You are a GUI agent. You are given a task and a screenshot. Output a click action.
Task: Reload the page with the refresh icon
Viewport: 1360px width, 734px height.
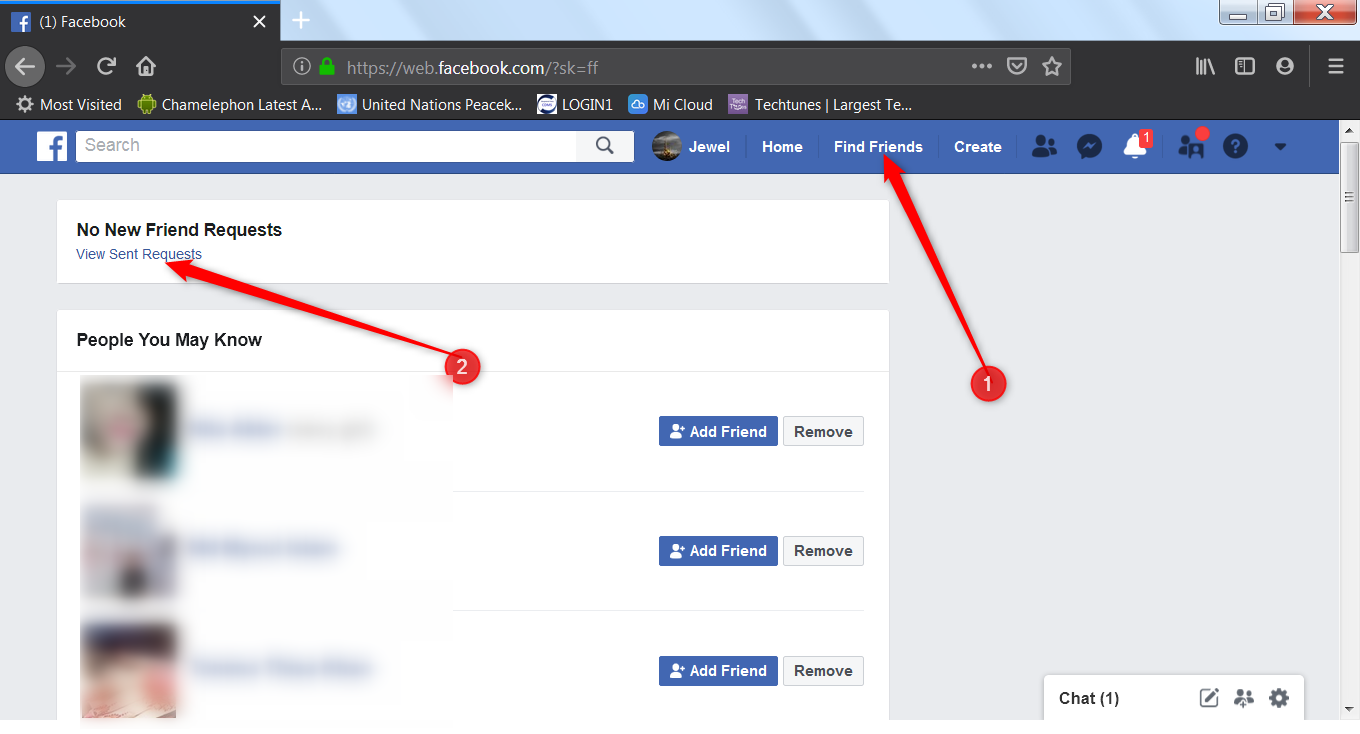pyautogui.click(x=106, y=67)
